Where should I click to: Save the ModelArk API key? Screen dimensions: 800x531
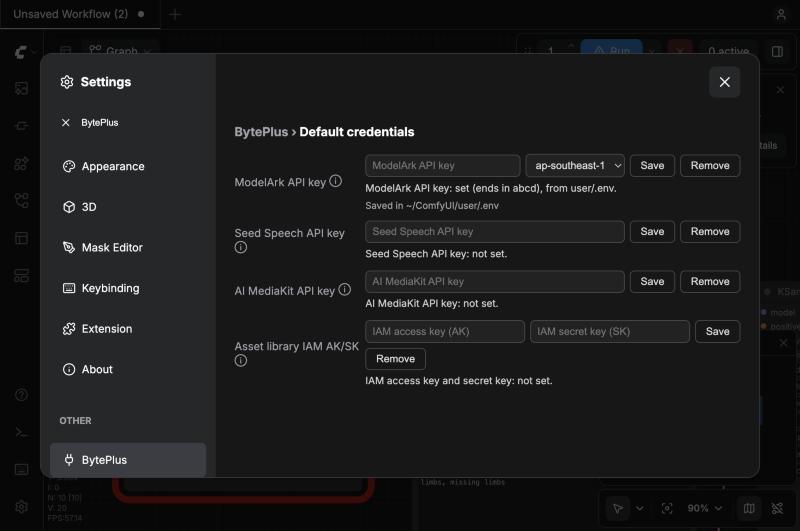pyautogui.click(x=652, y=165)
